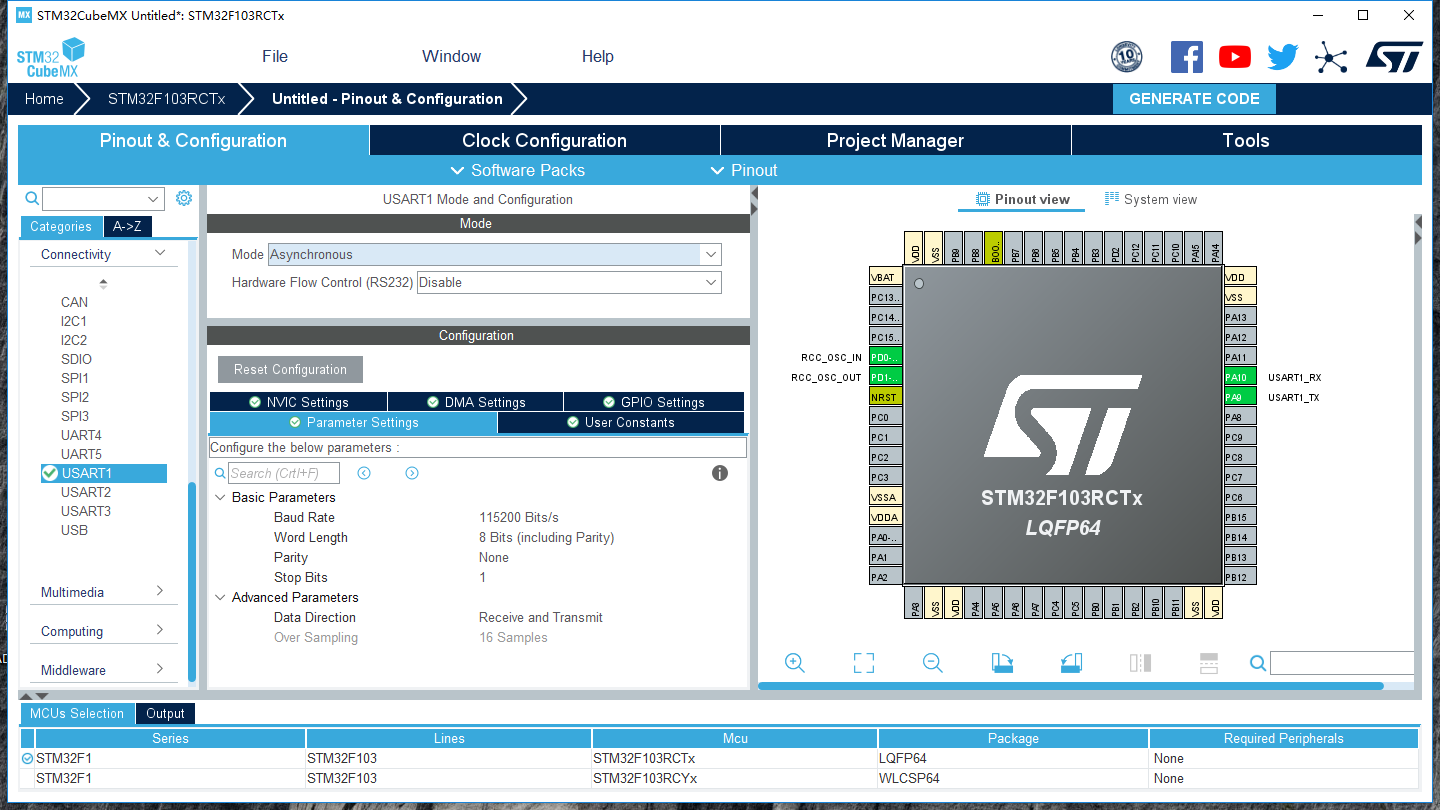This screenshot has height=810, width=1440.
Task: Expand the Computing category
Action: pos(160,631)
